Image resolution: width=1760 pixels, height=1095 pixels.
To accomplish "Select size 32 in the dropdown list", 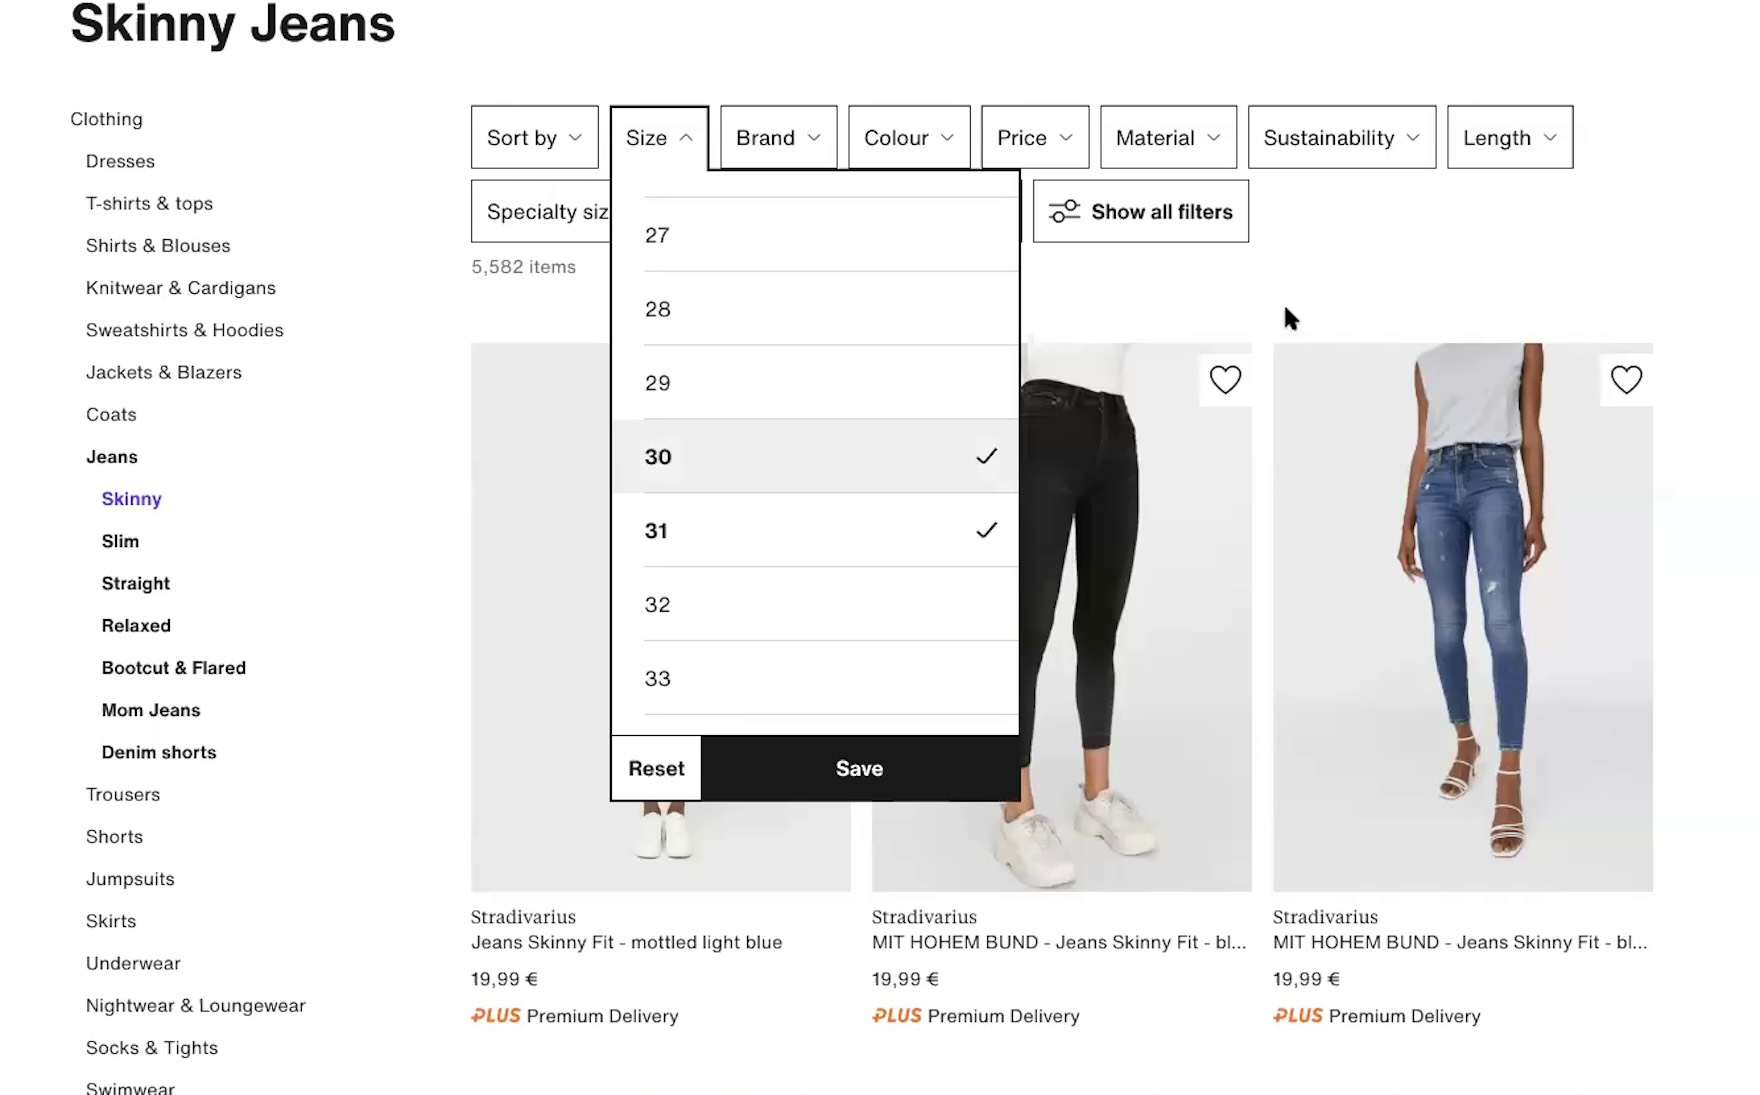I will pyautogui.click(x=815, y=605).
